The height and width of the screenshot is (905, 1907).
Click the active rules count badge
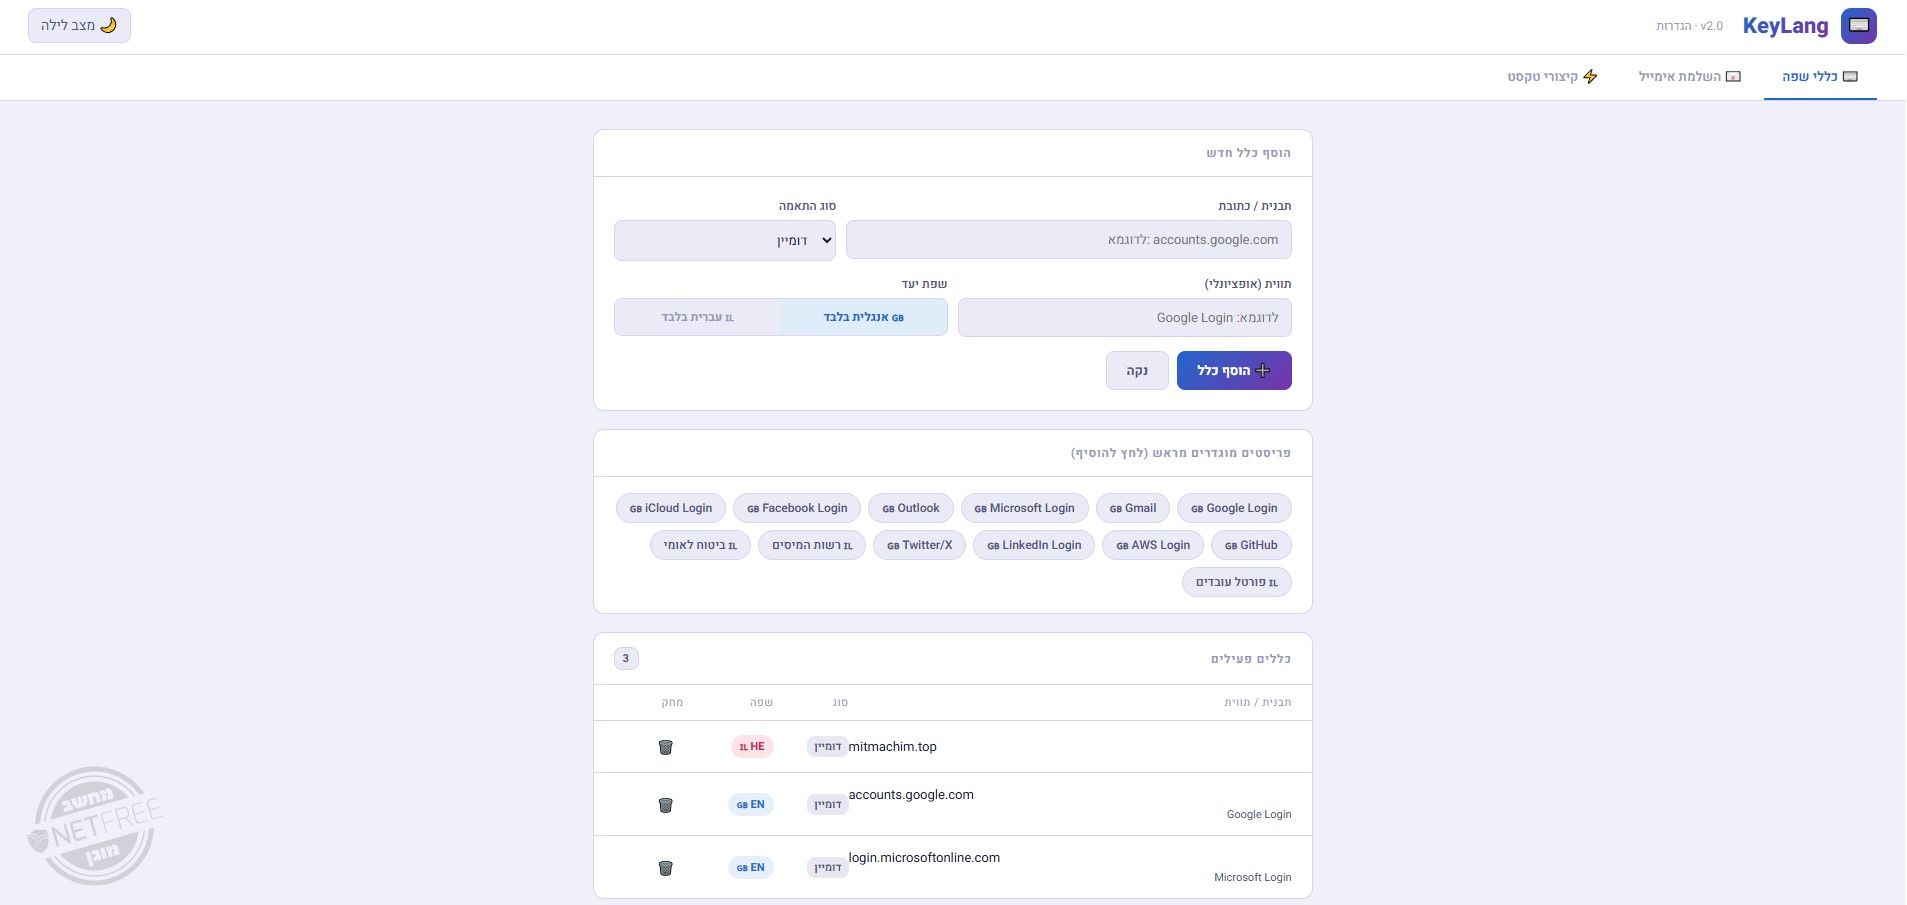pos(626,659)
